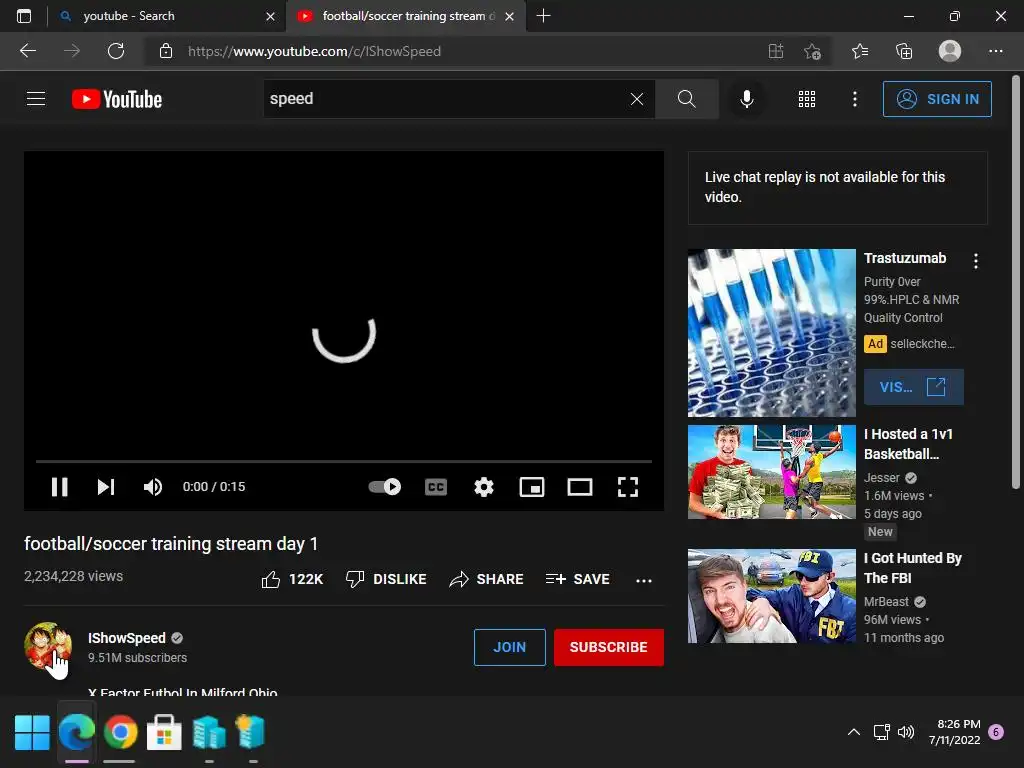Click the video progress bar
This screenshot has width=1024, height=768.
click(344, 461)
